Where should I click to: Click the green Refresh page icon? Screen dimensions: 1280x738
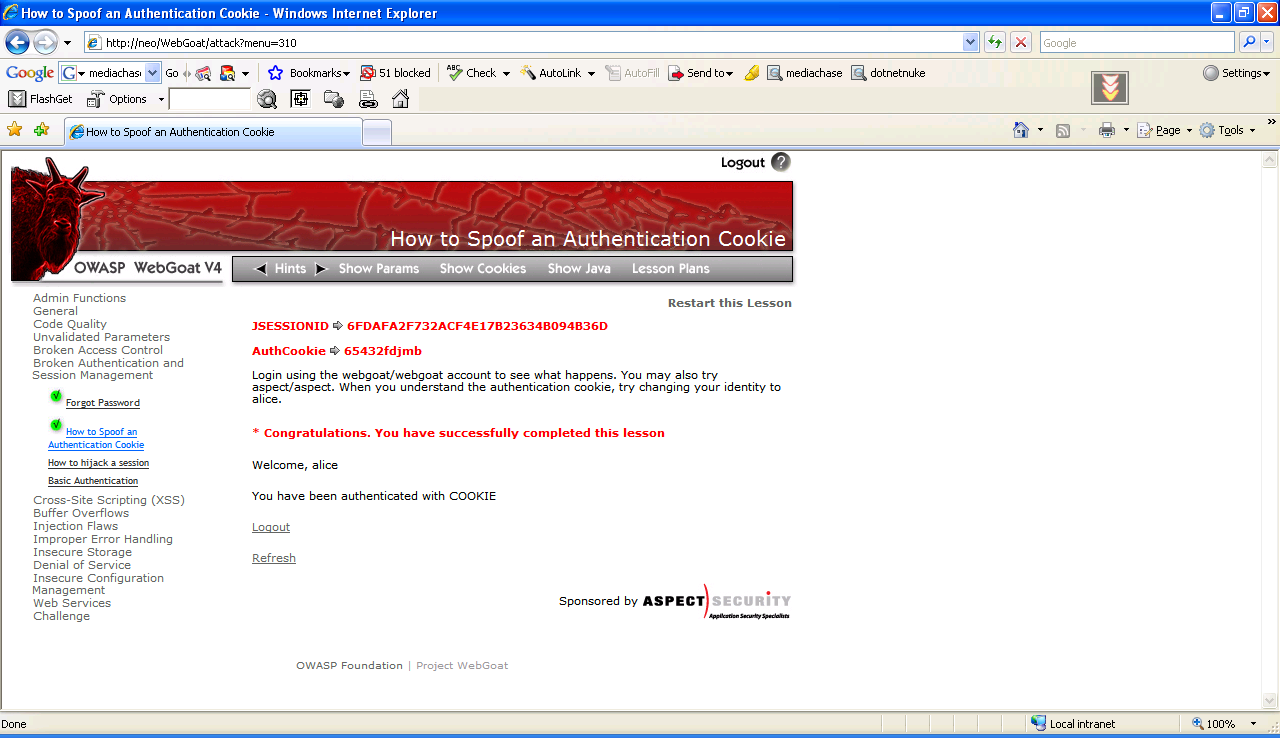point(994,42)
